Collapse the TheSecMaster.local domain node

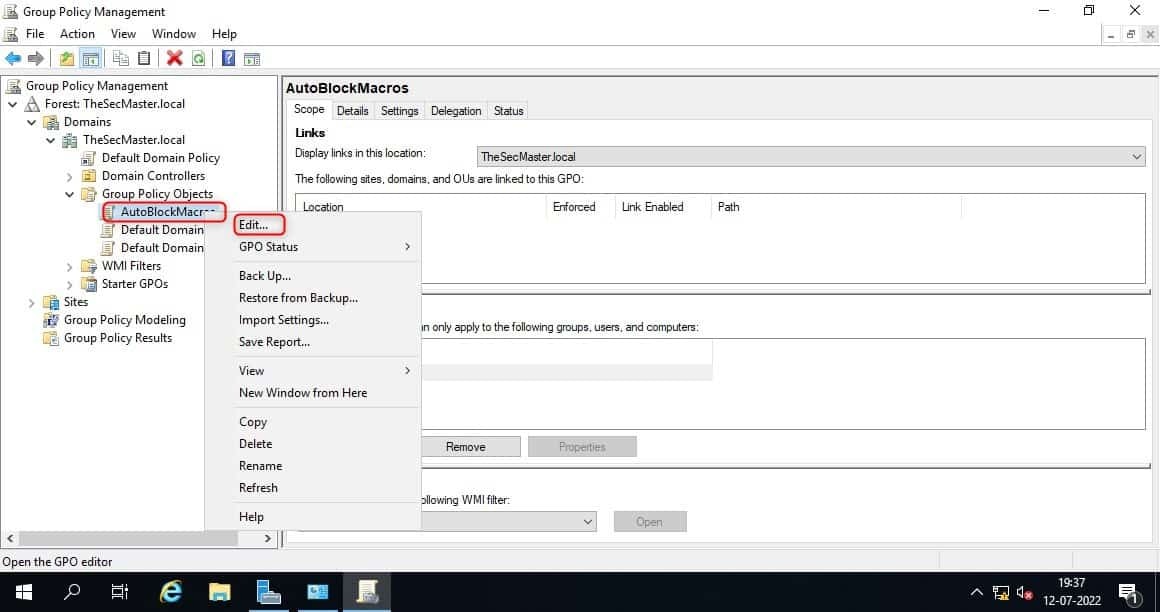pyautogui.click(x=50, y=140)
